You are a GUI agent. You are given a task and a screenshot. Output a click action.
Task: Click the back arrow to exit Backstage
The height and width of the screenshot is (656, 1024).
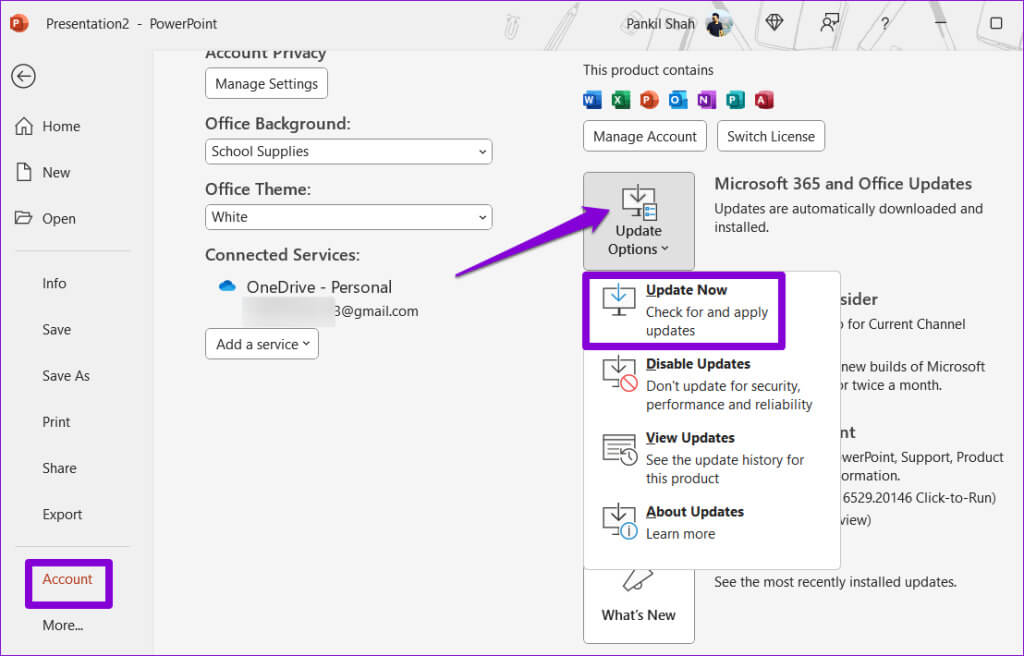(24, 76)
